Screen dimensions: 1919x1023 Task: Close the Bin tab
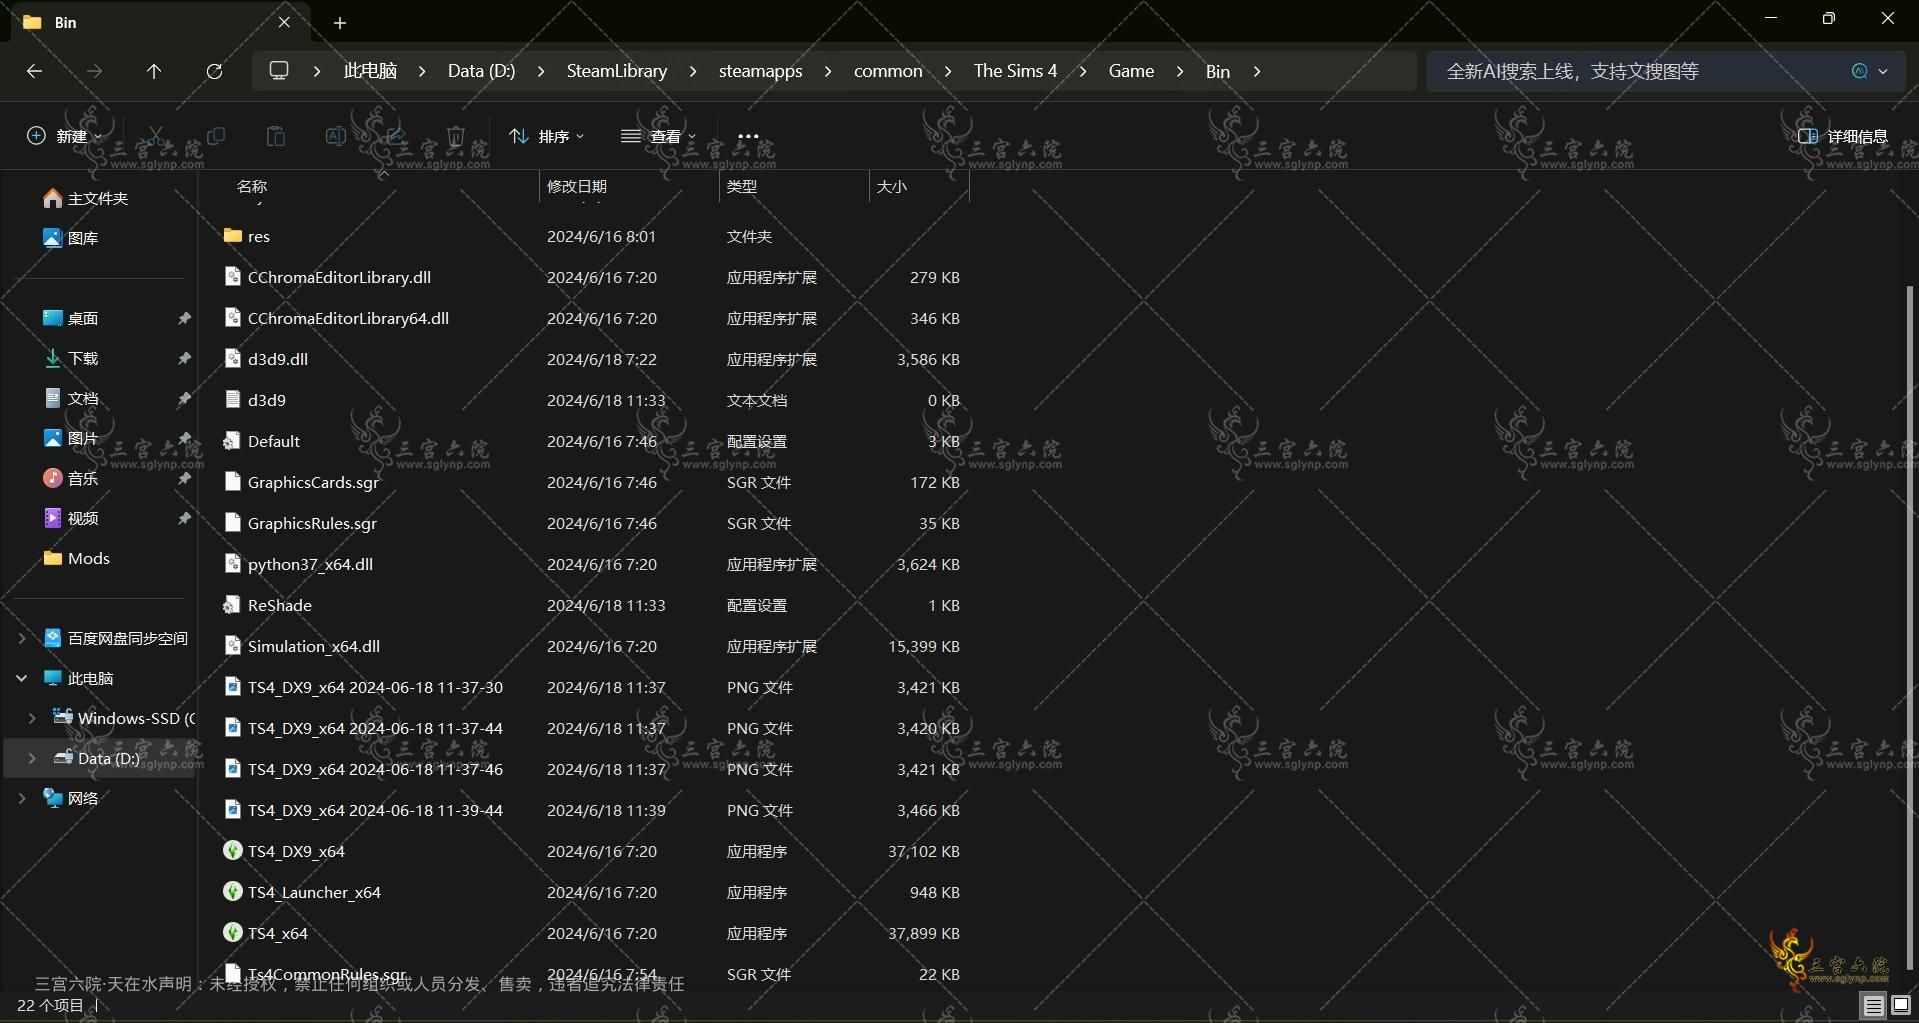pos(284,22)
